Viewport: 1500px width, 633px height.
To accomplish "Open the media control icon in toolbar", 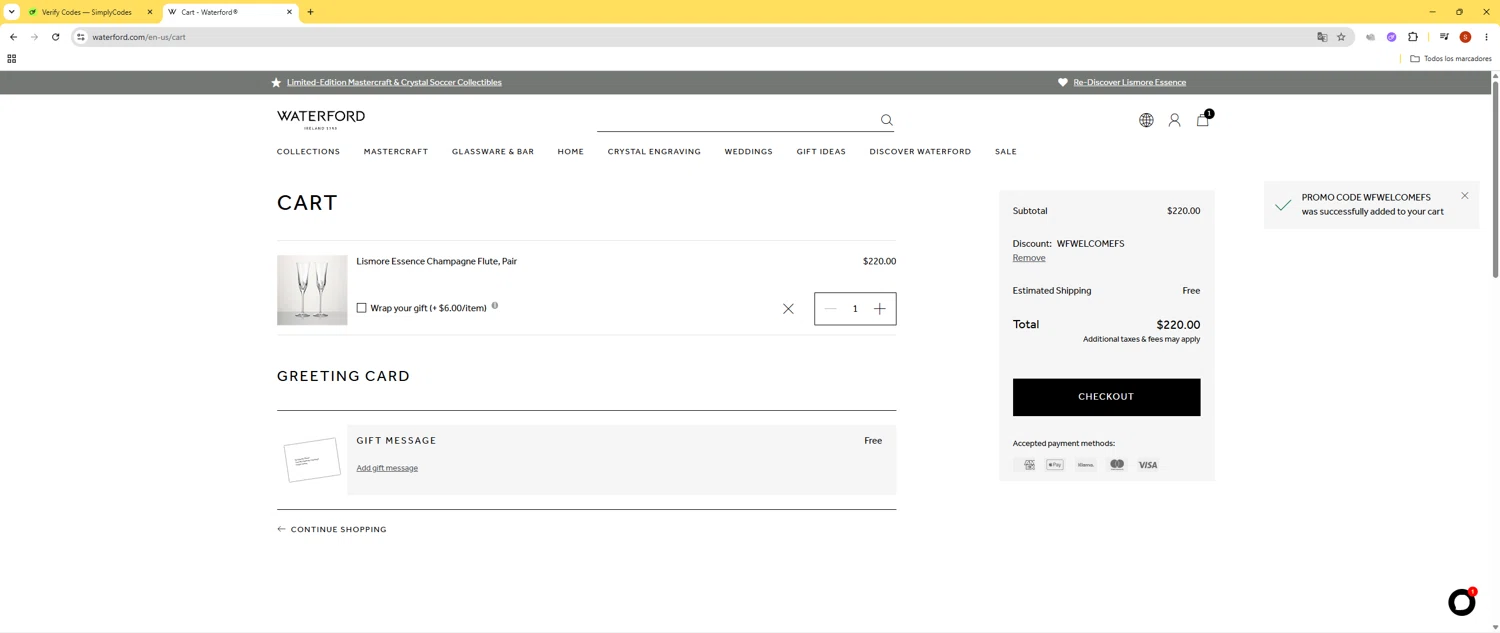I will [1444, 37].
